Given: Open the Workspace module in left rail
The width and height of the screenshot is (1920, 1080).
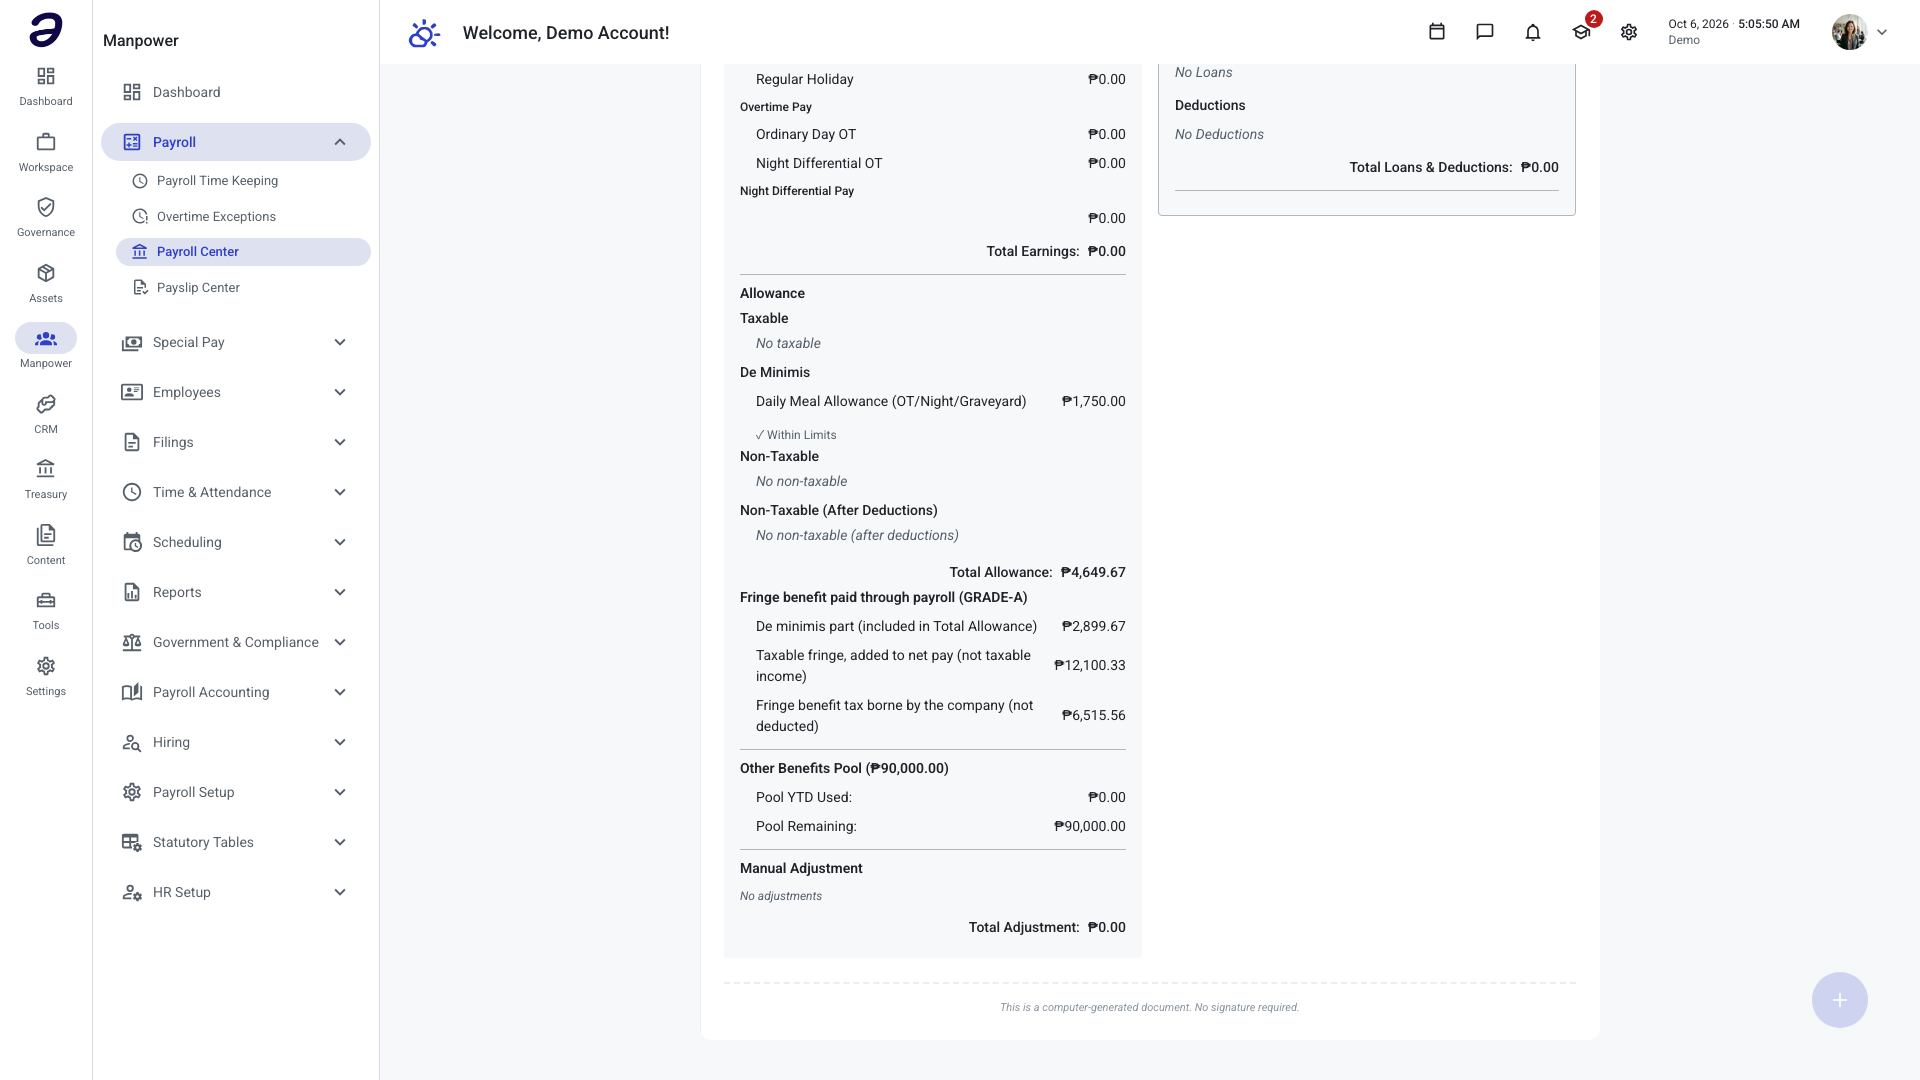Looking at the screenshot, I should [46, 152].
